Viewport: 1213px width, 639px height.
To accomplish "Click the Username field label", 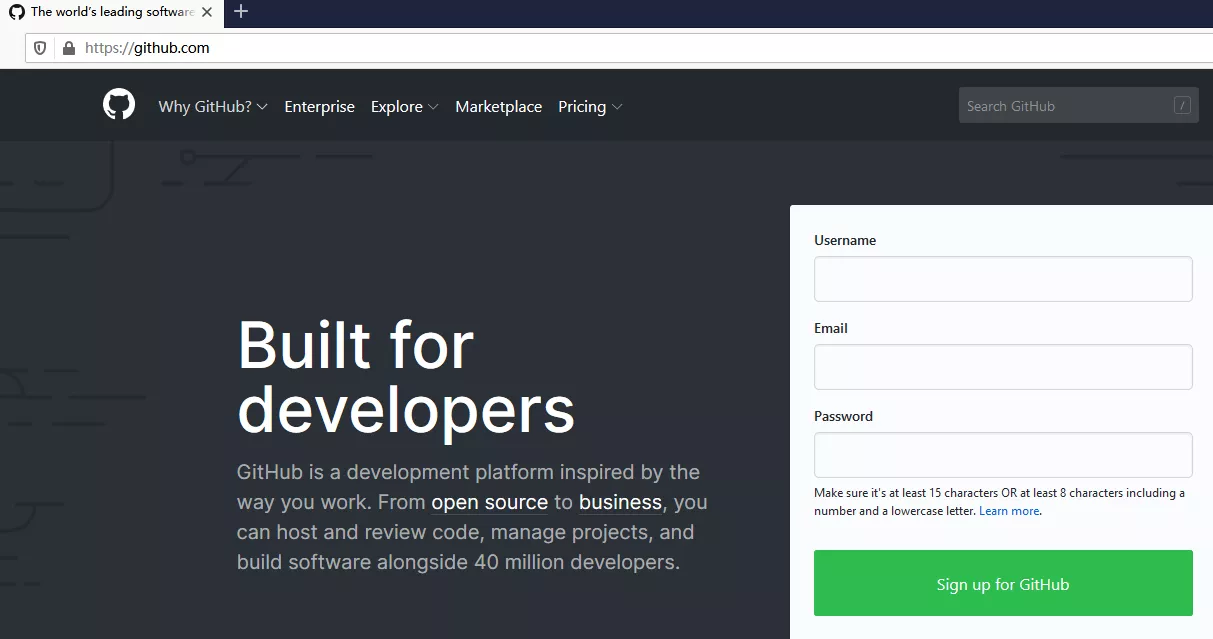I will (x=845, y=240).
